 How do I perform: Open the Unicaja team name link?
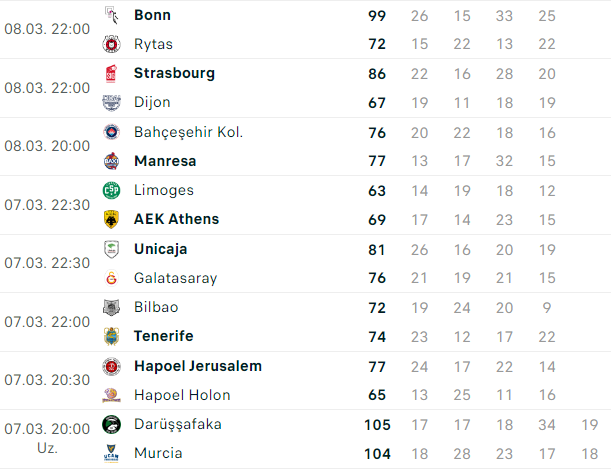point(161,249)
